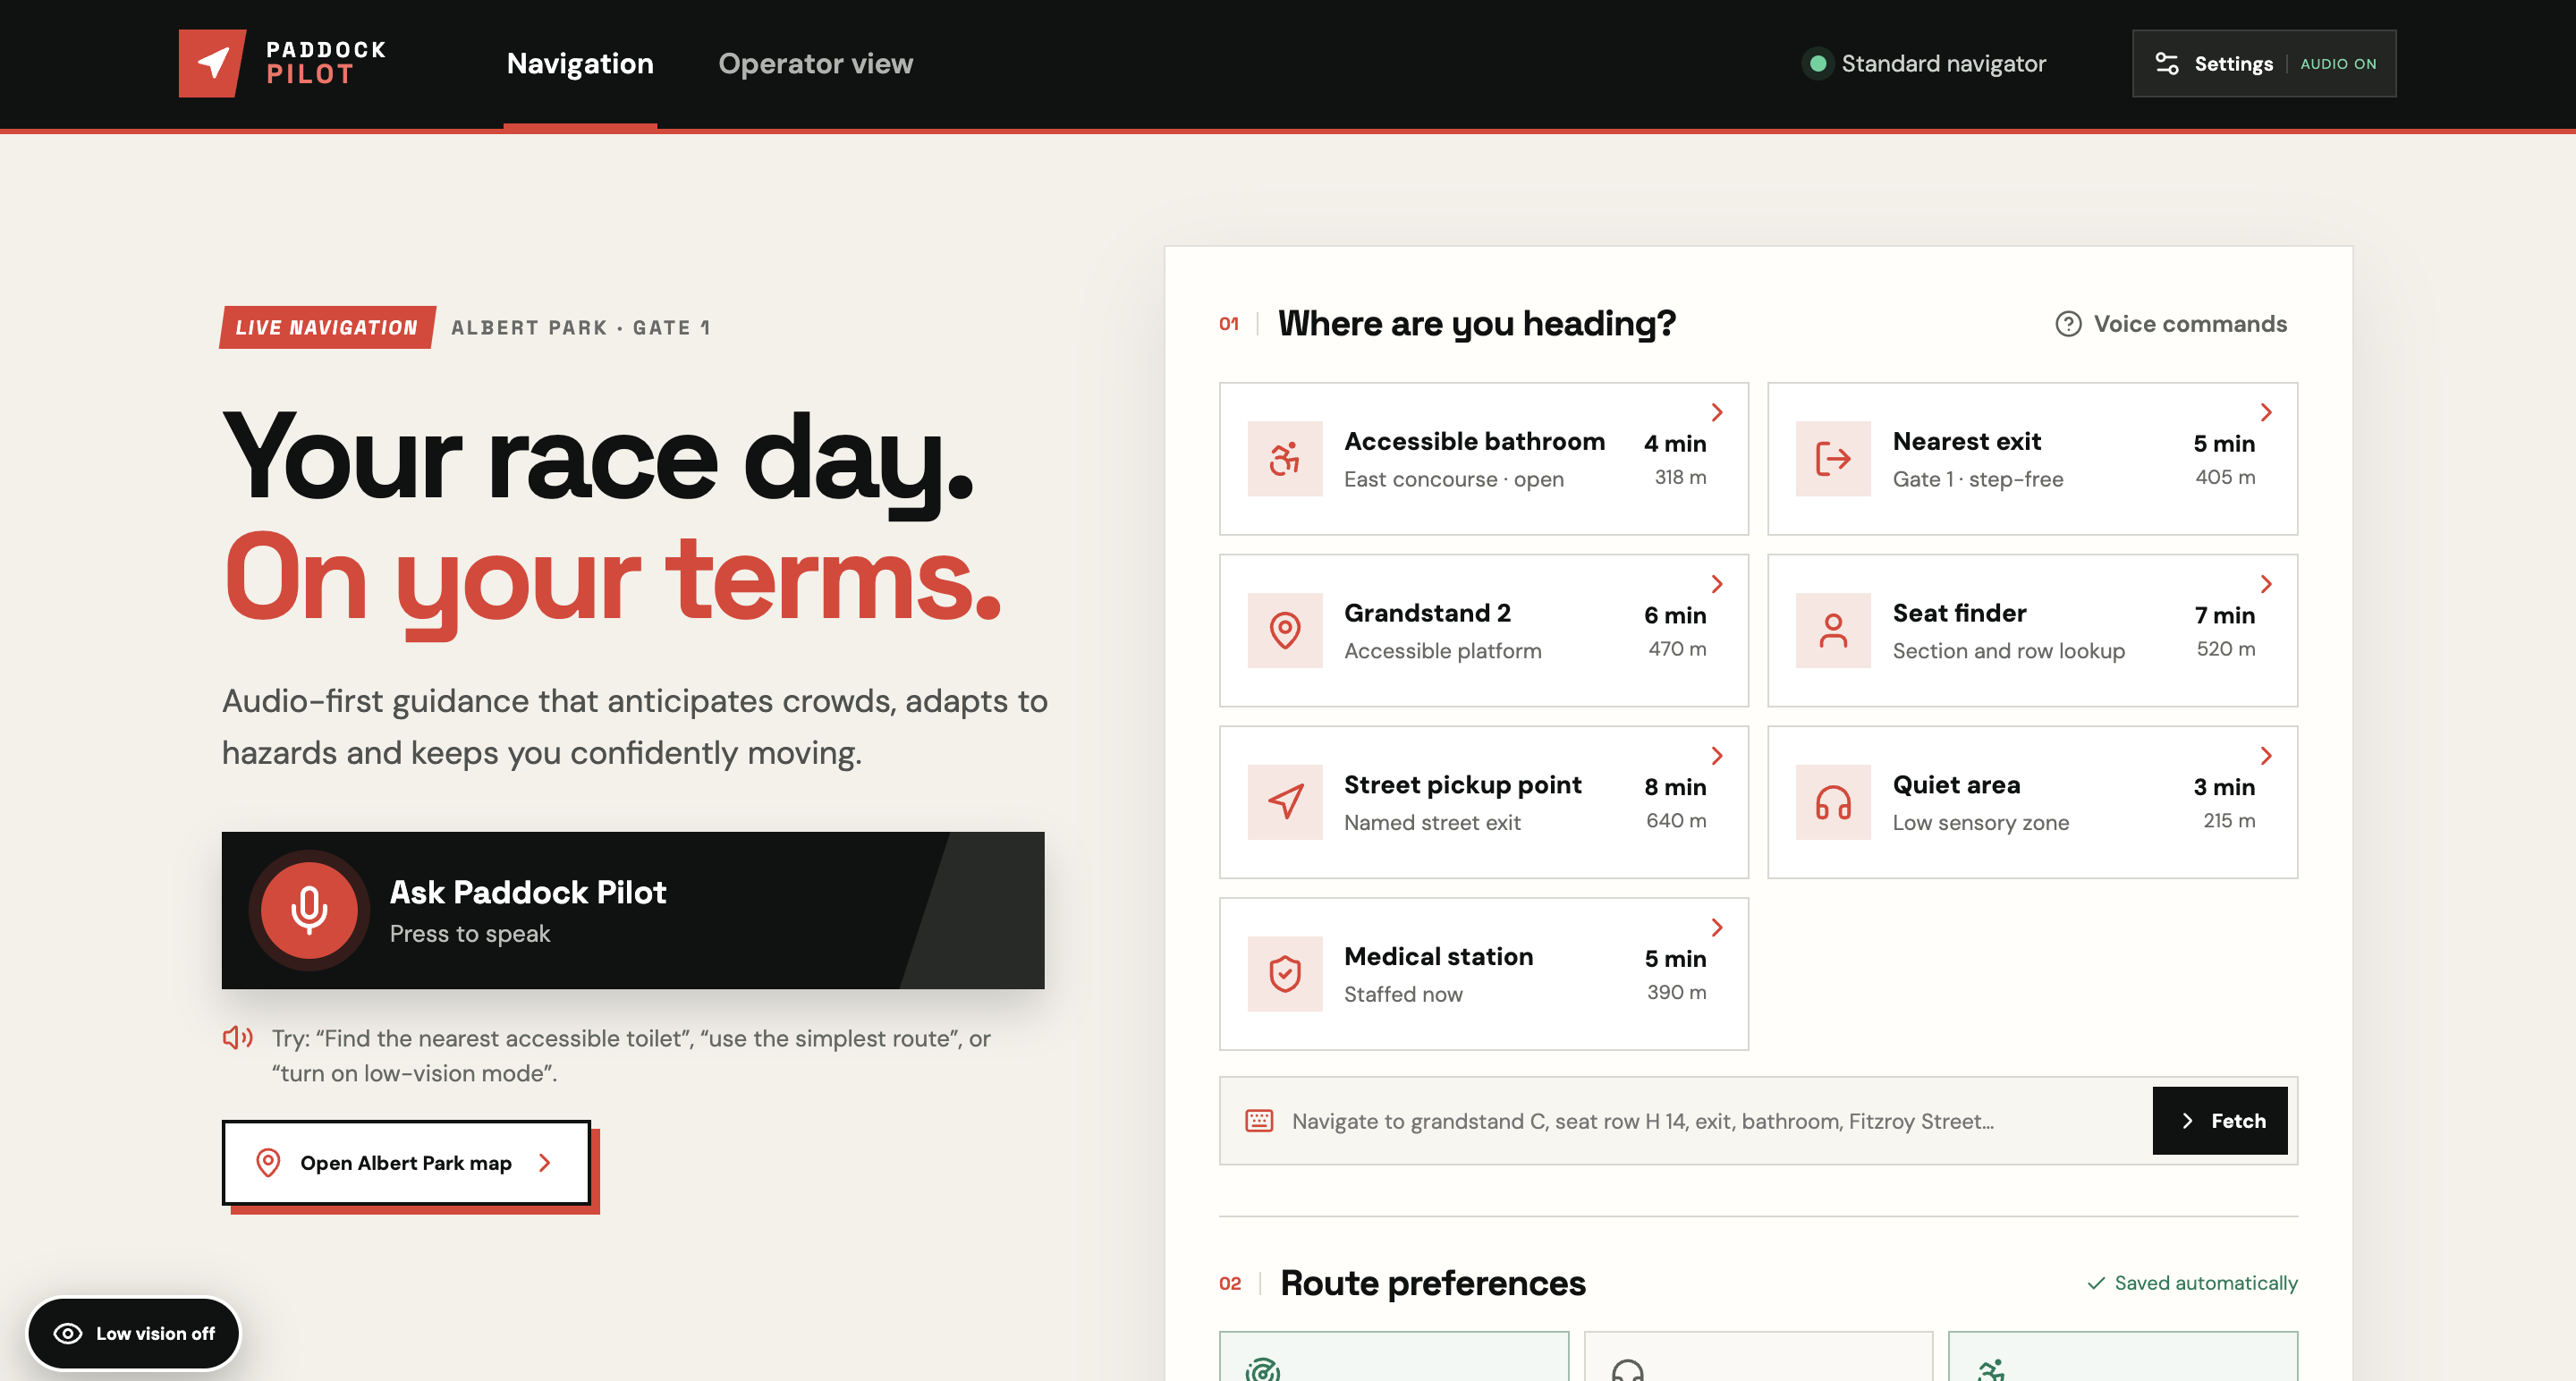This screenshot has width=2576, height=1381.
Task: Click the Paddock Pilot arrow logo
Action: pos(212,63)
